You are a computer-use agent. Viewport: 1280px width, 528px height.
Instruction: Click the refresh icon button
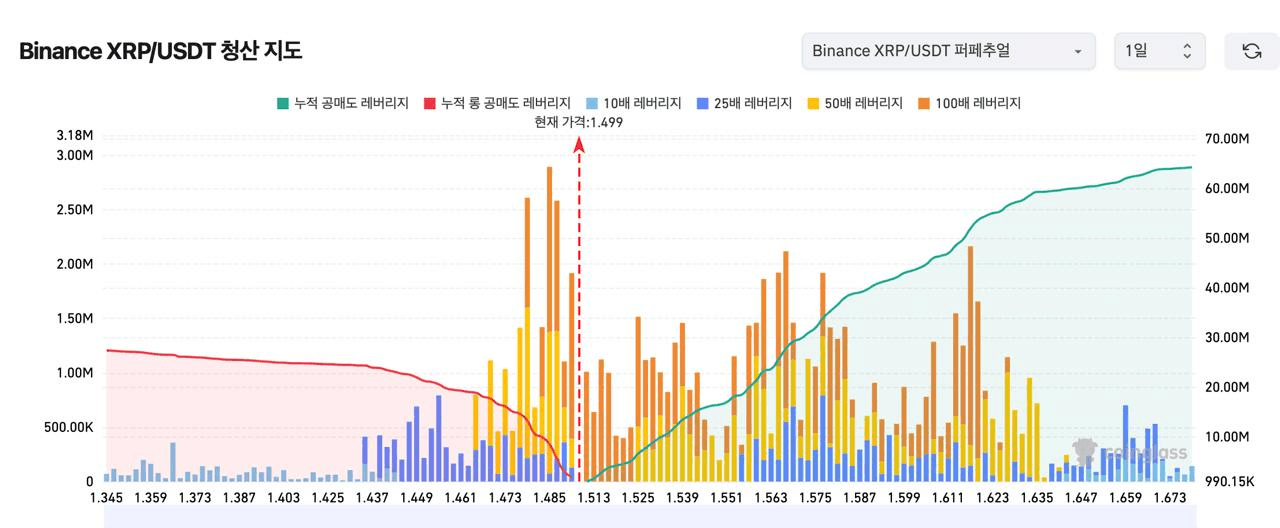point(1251,51)
